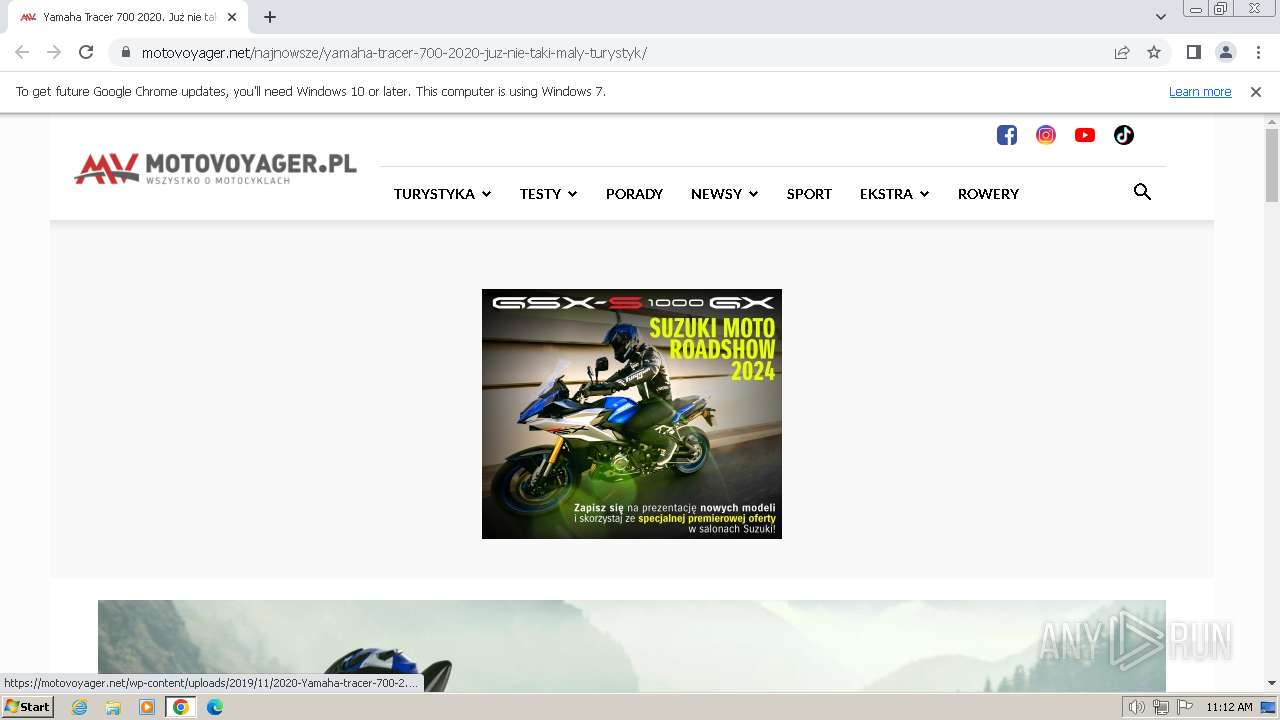Select Chrome in the taskbar
The image size is (1280, 720).
pyautogui.click(x=180, y=707)
